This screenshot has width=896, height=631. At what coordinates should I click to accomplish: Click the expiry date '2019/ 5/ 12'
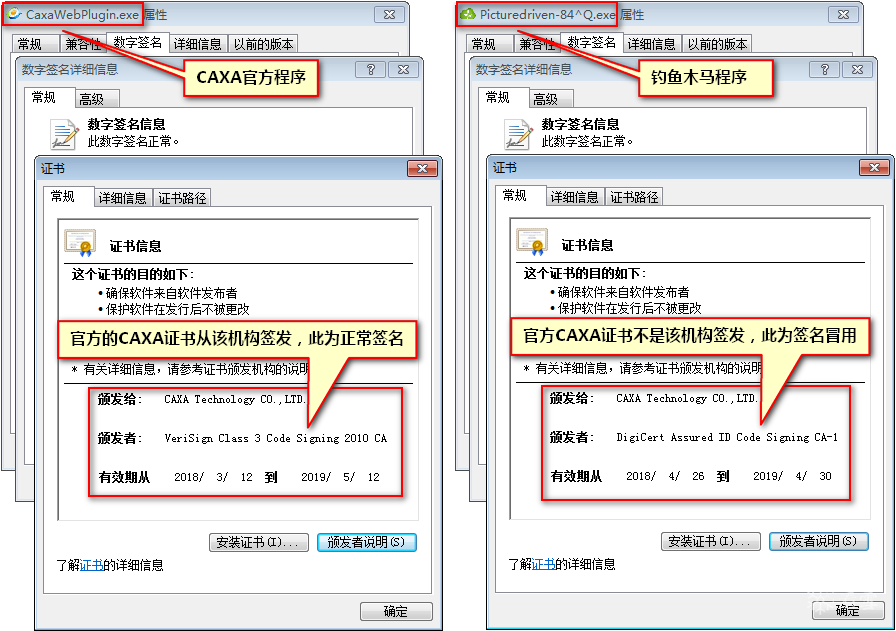click(x=341, y=477)
